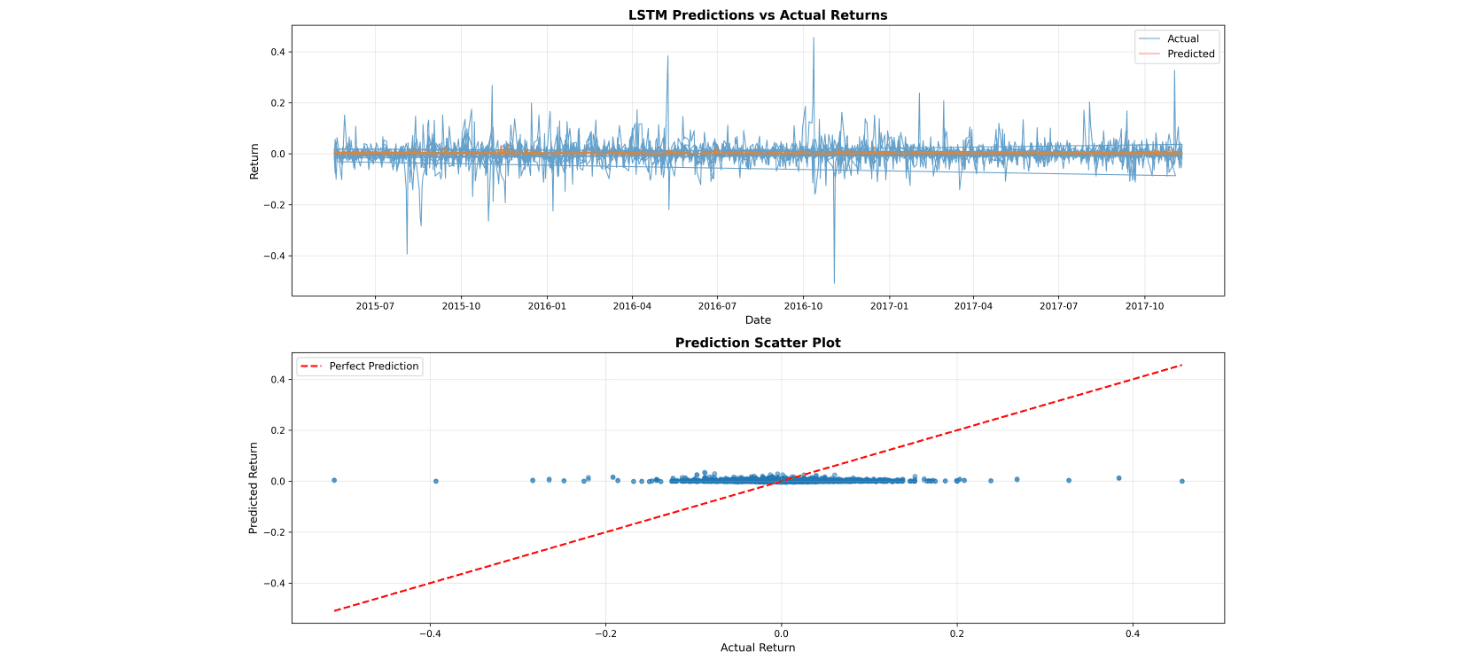This screenshot has height=661, width=1470.
Task: Click the "Return" y-axis label of top chart
Action: (x=254, y=161)
